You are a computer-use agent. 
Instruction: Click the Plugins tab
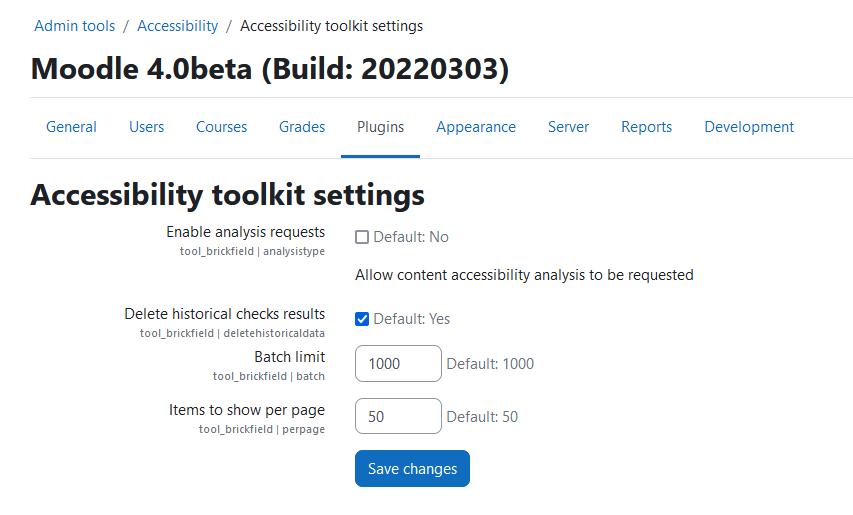pos(380,127)
